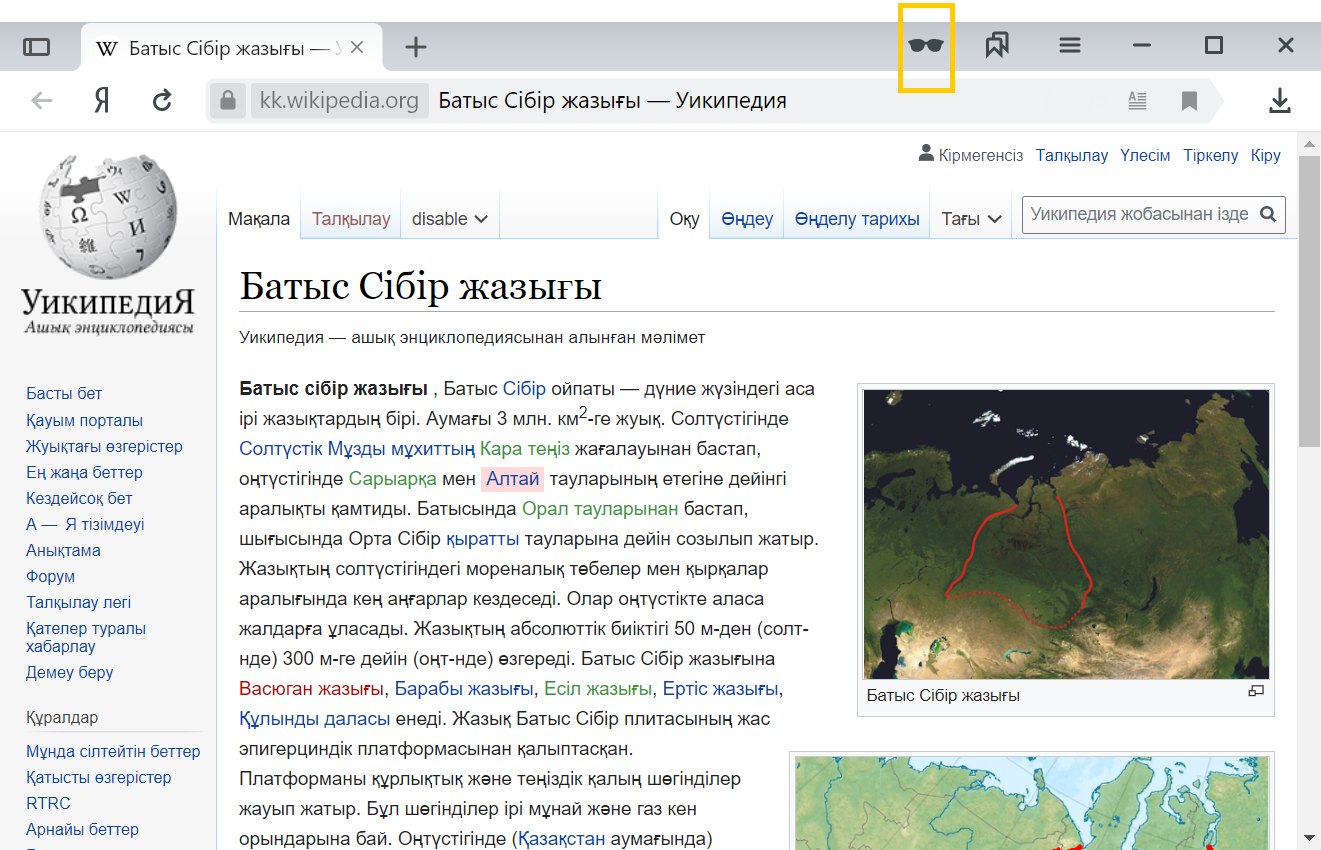Viewport: 1321px width, 850px height.
Task: Open Қатысты өзгерістер link
Action: tap(98, 777)
